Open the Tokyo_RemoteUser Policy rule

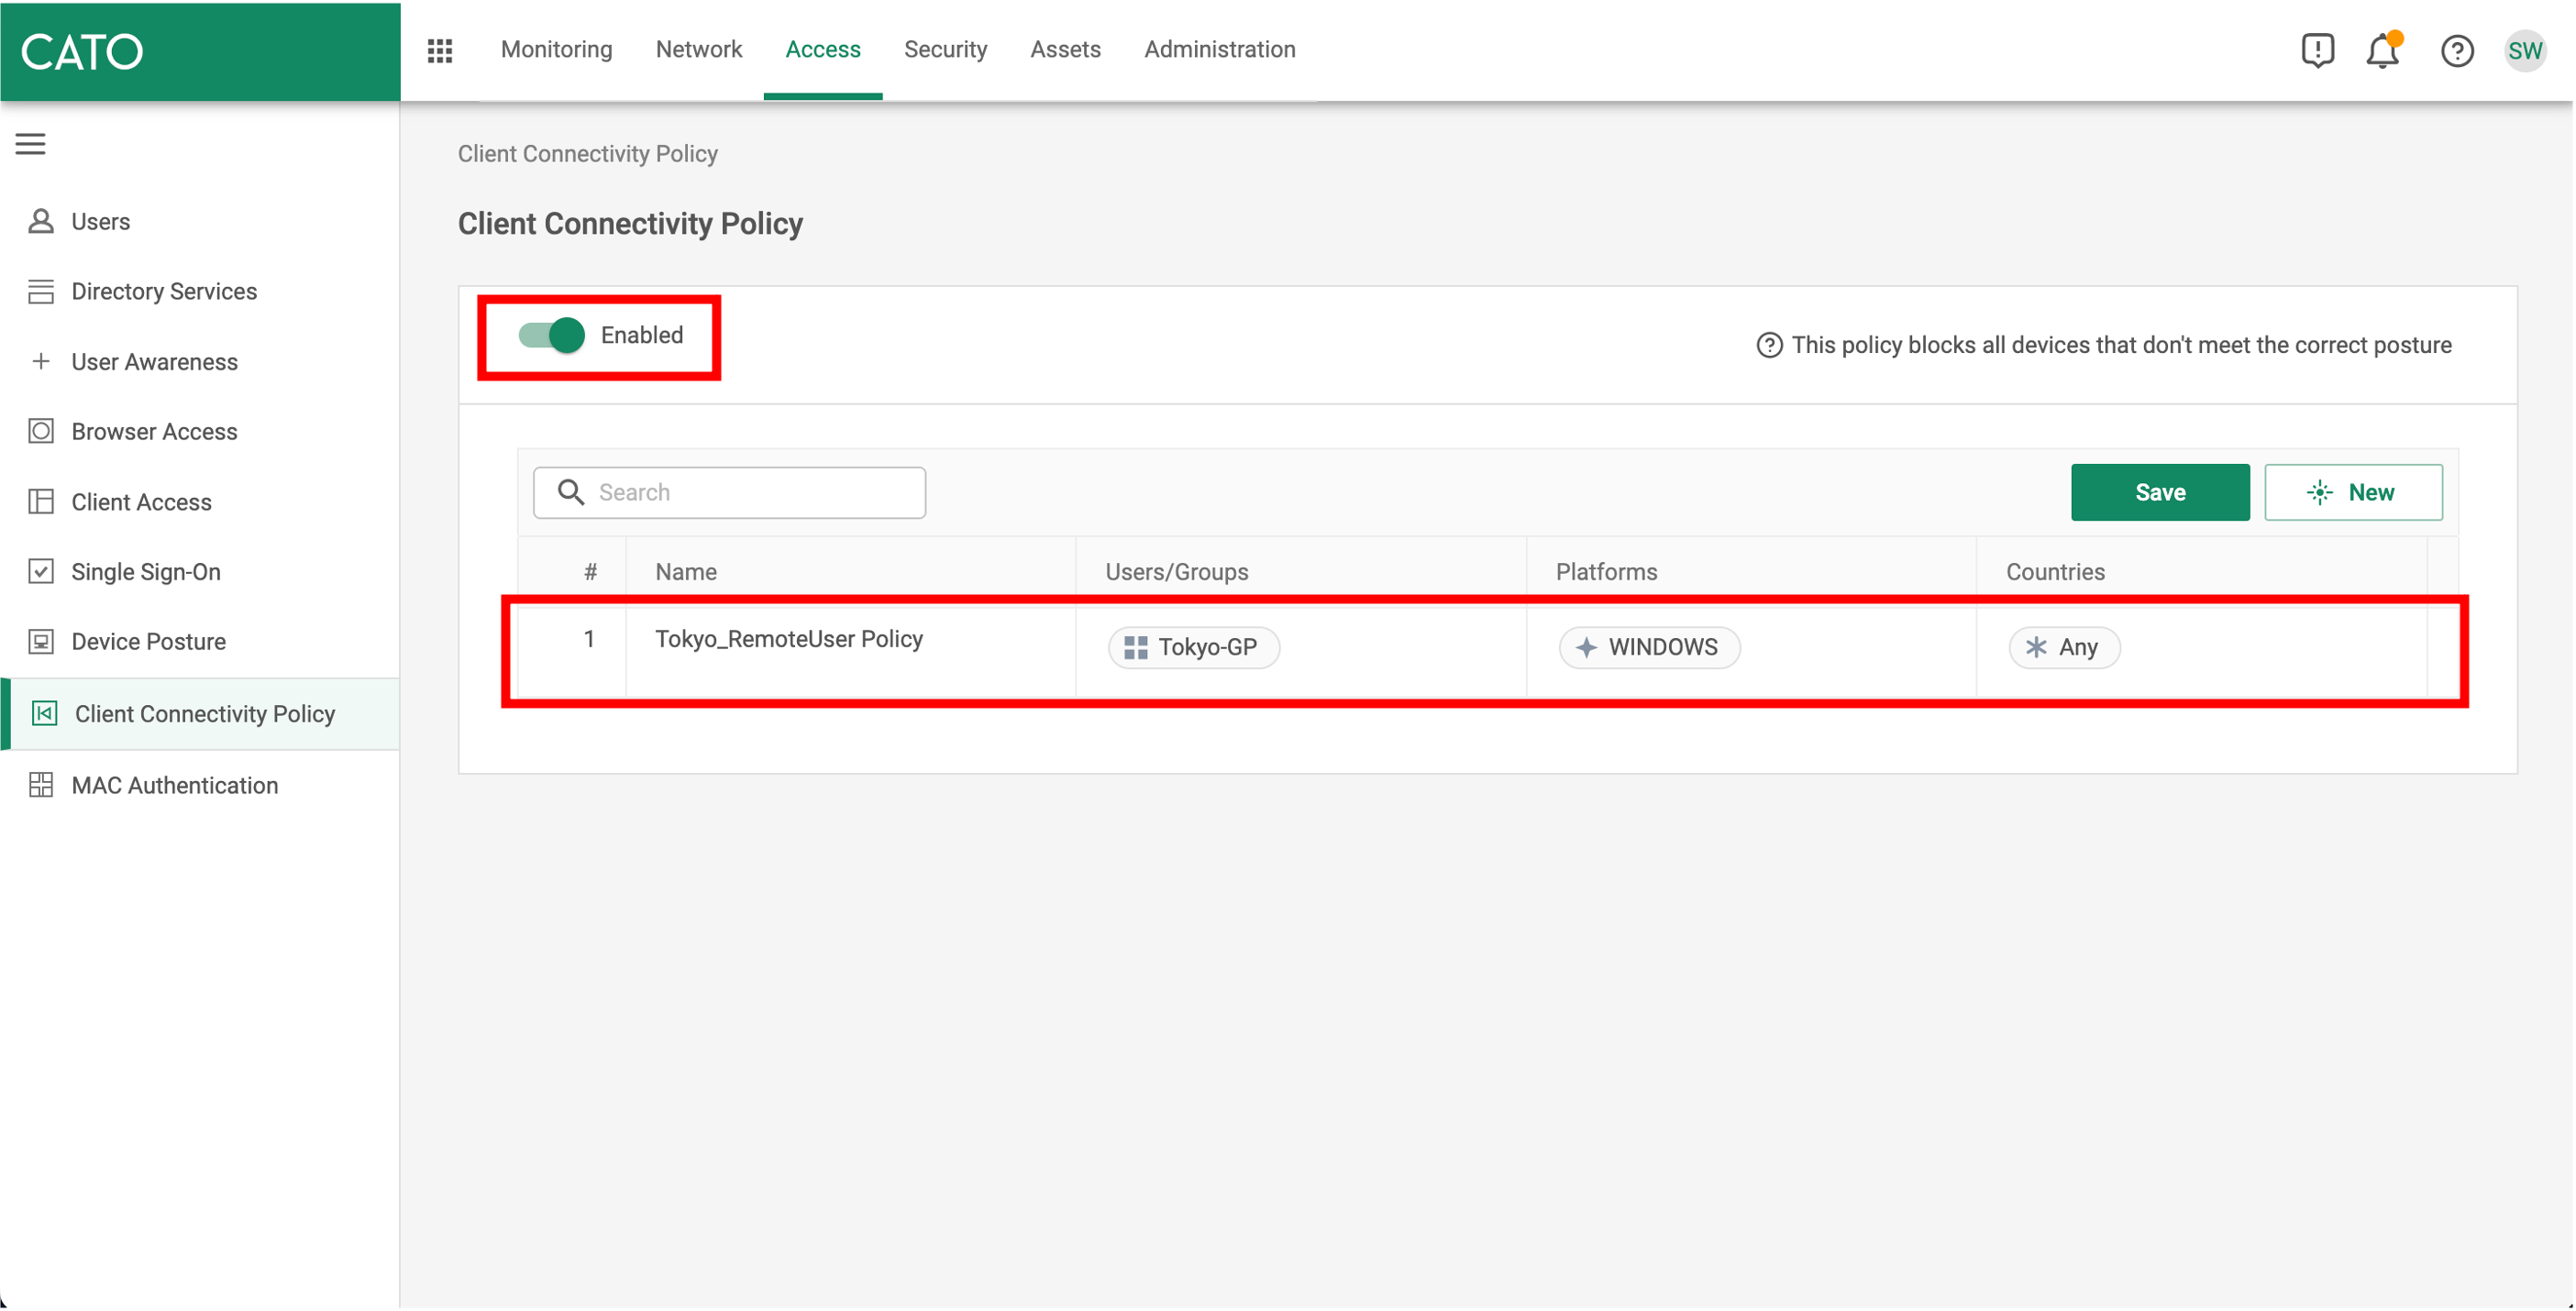788,639
